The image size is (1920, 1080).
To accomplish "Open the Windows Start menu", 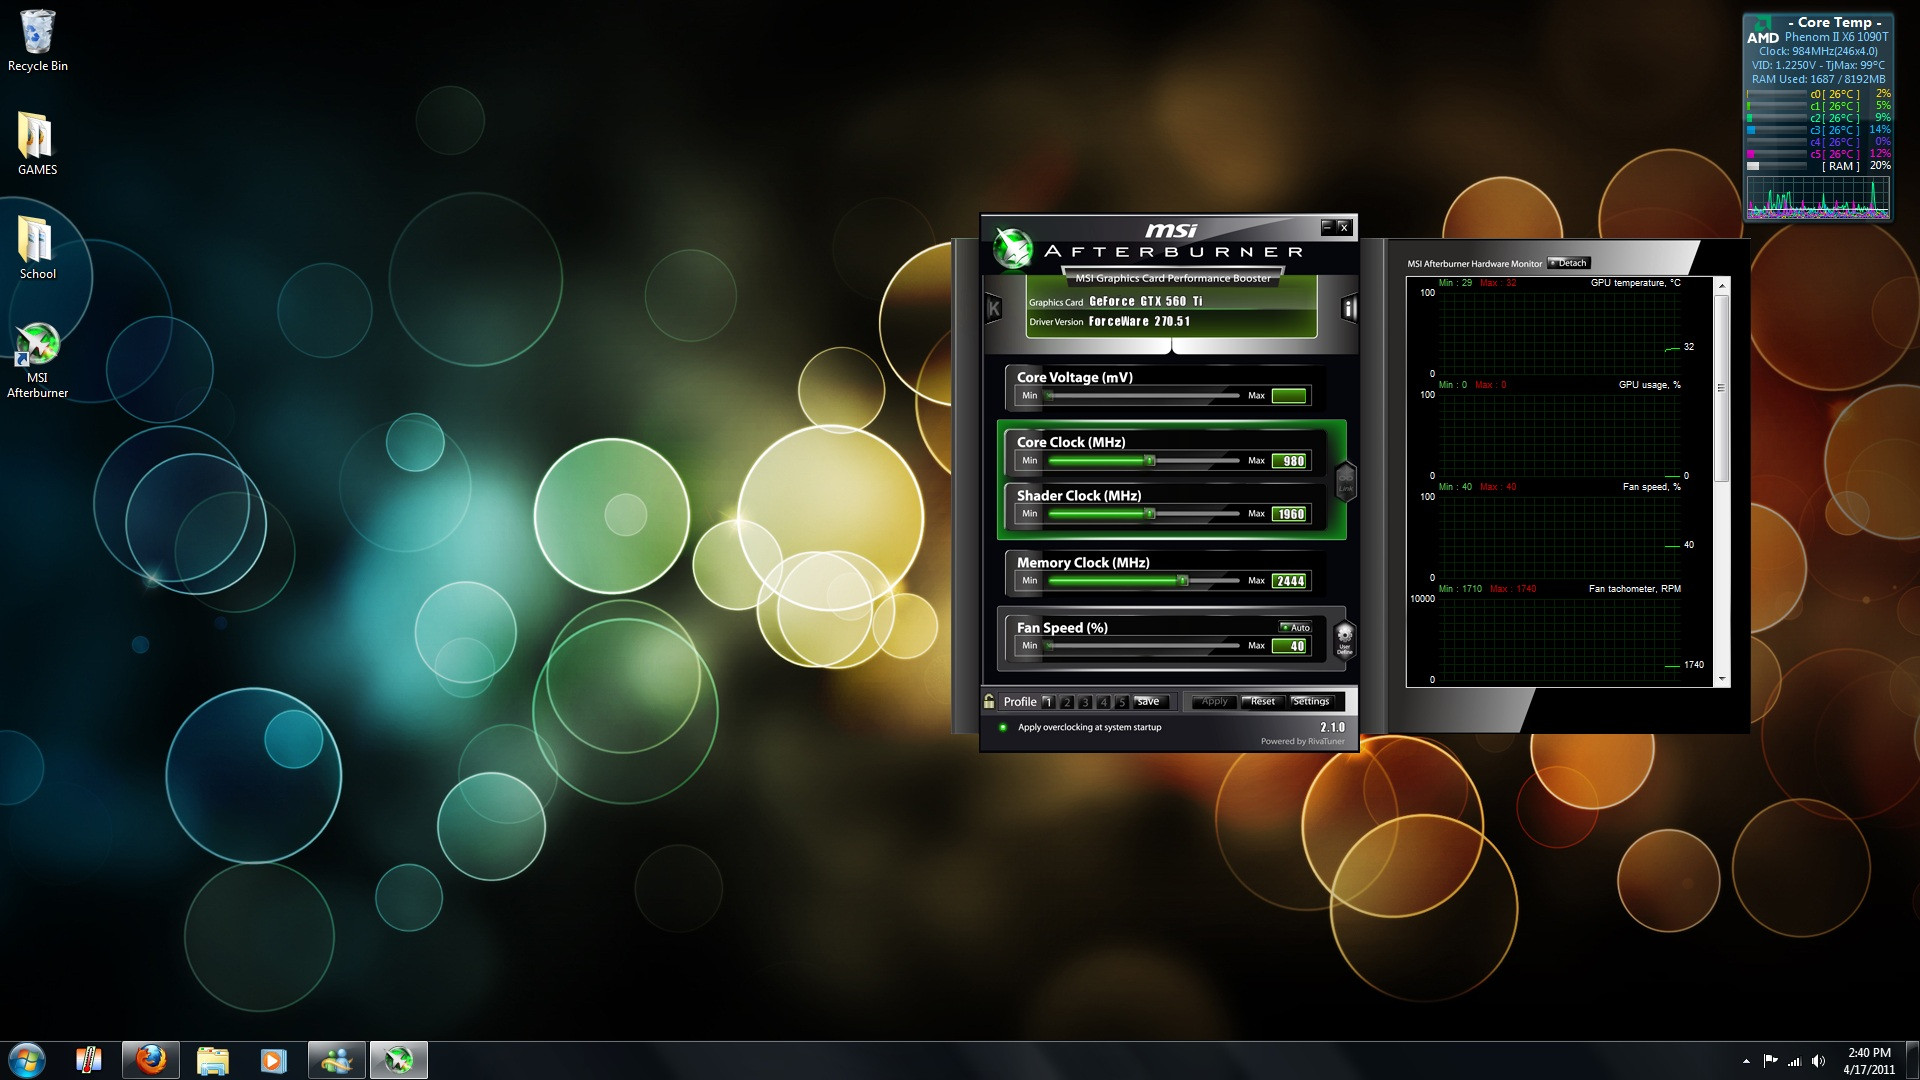I will (x=27, y=1060).
